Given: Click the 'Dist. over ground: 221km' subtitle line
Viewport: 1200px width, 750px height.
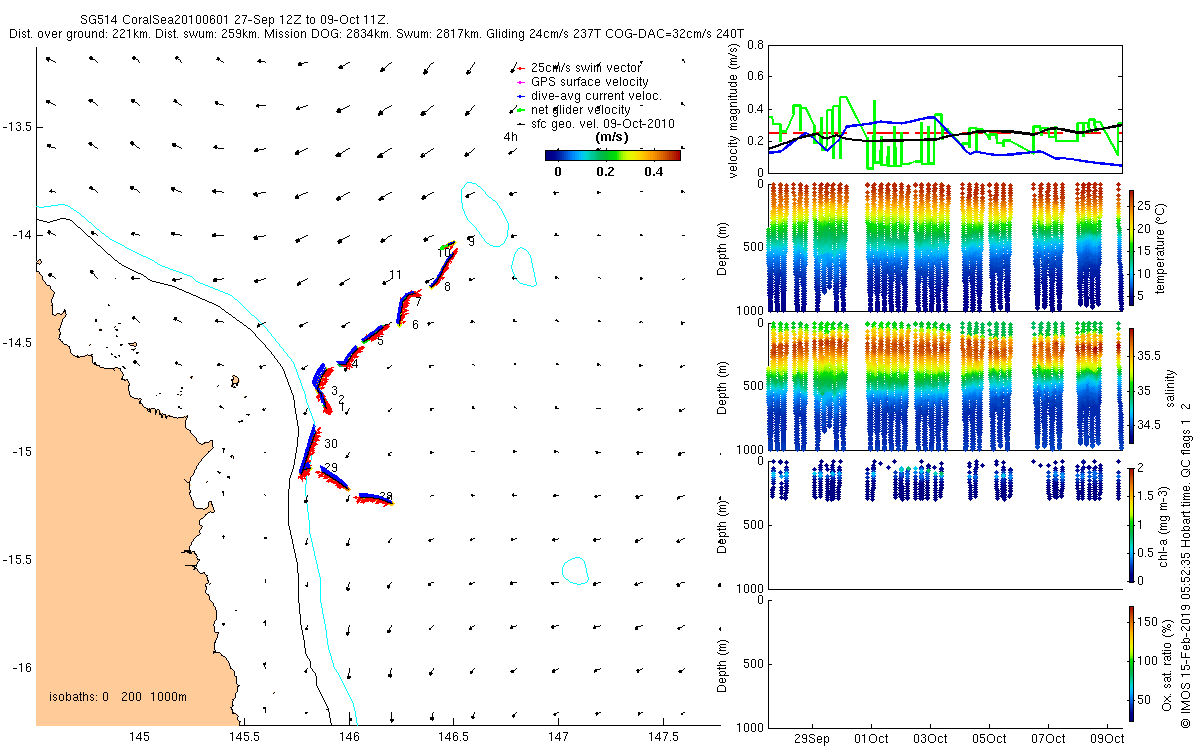Looking at the screenshot, I should tap(375, 33).
